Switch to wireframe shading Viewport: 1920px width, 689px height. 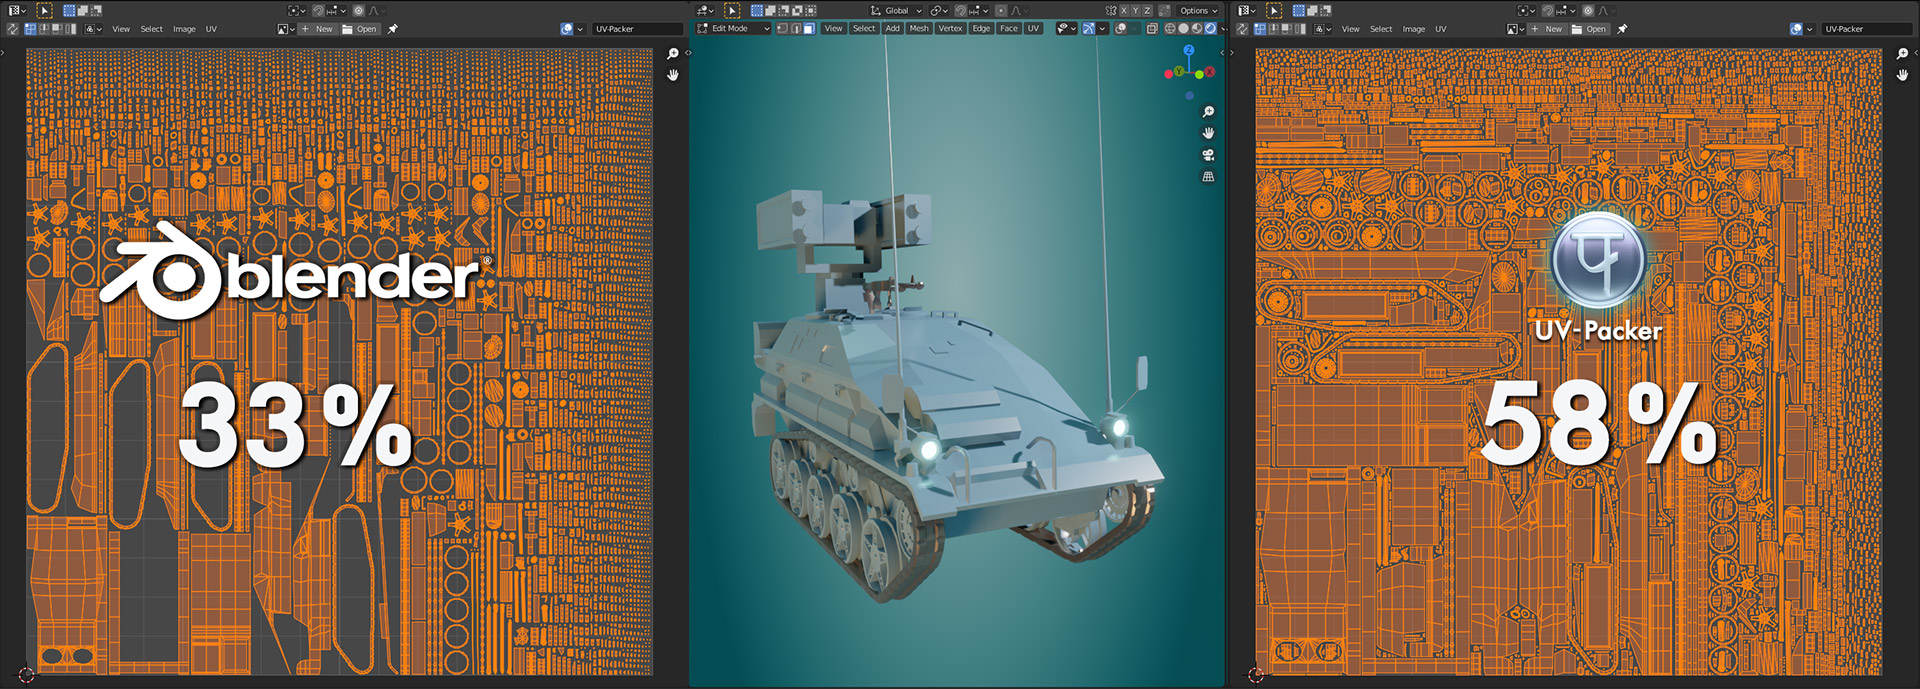click(1169, 28)
